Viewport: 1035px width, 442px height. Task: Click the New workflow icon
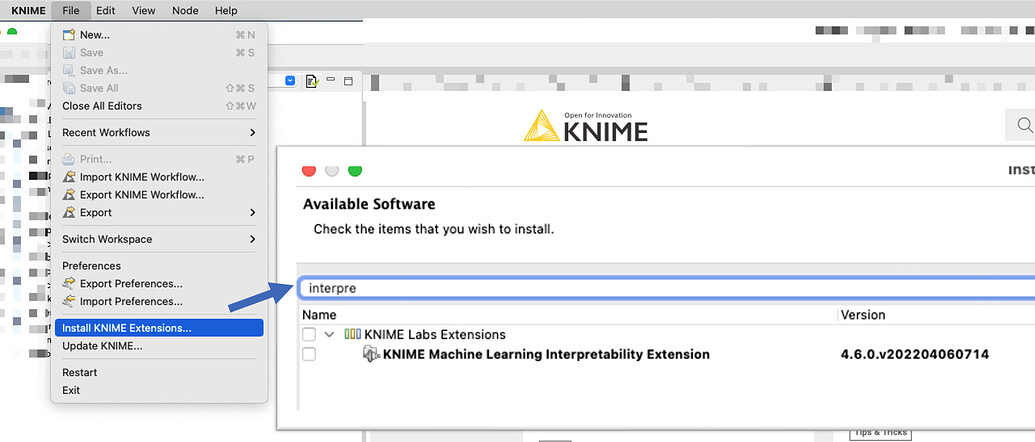(69, 34)
